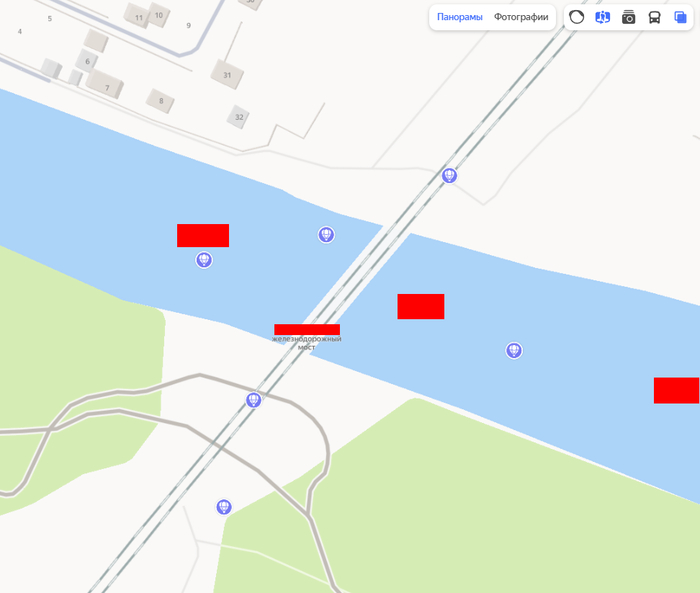Screen dimensions: 700x593
Task: Open the balloon panorama on the railway north of the river
Action: point(449,175)
